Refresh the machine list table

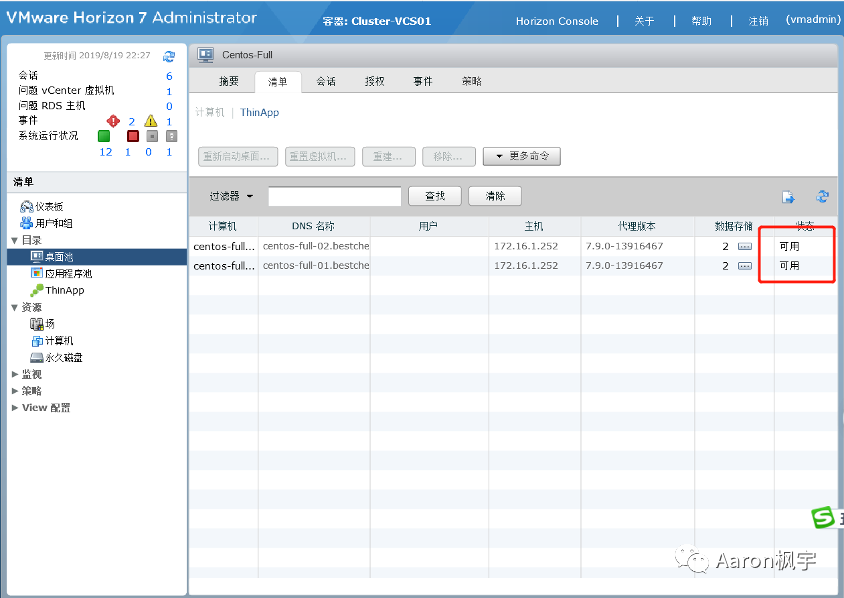click(x=822, y=196)
